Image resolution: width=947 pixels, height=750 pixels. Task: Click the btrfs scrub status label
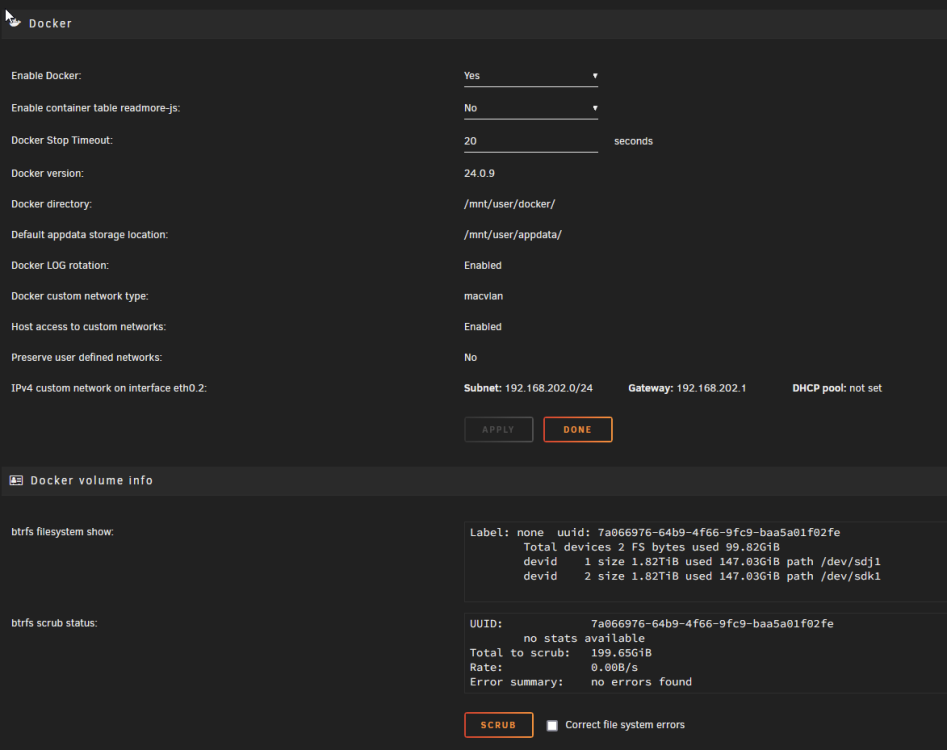(x=54, y=623)
